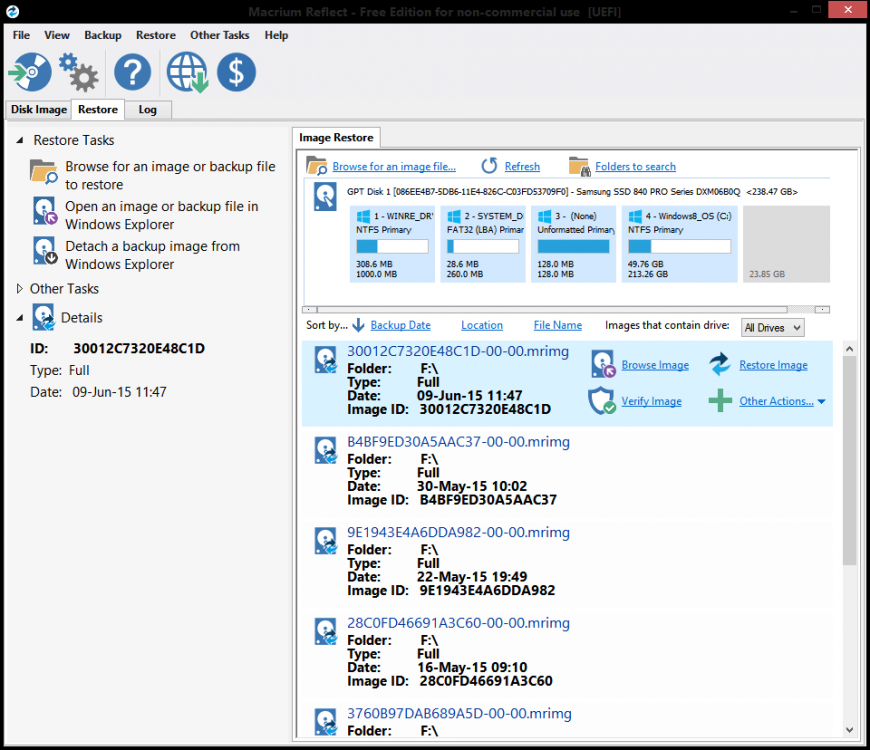Image resolution: width=870 pixels, height=750 pixels.
Task: Click the circular arrow Refresh icon
Action: [x=489, y=166]
